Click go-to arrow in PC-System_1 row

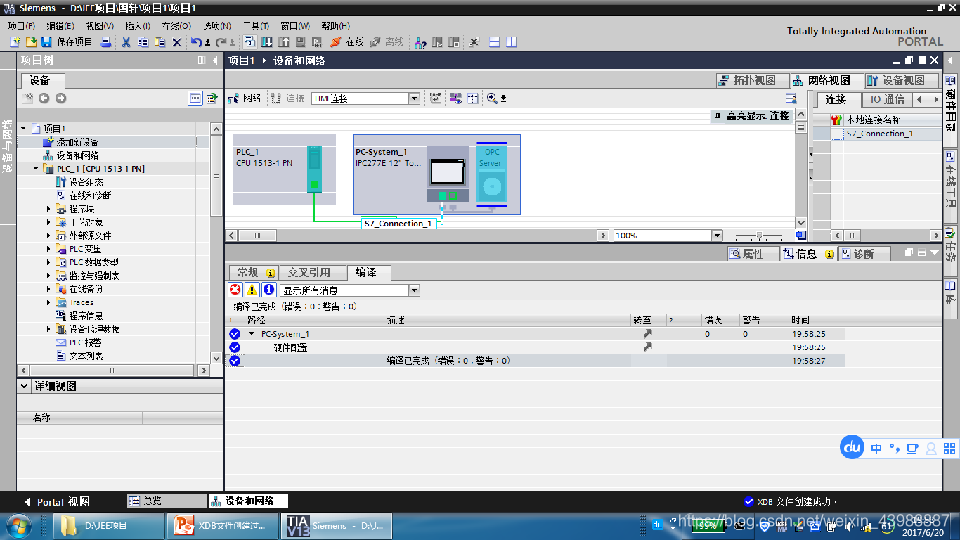pyautogui.click(x=647, y=334)
